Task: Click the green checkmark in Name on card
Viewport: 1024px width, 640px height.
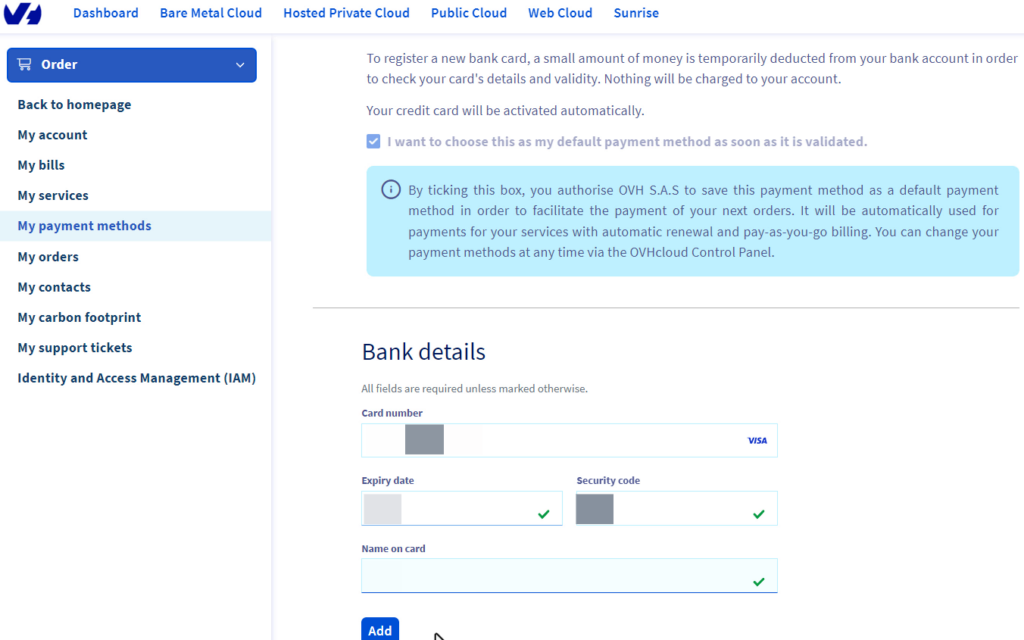Action: pyautogui.click(x=758, y=581)
